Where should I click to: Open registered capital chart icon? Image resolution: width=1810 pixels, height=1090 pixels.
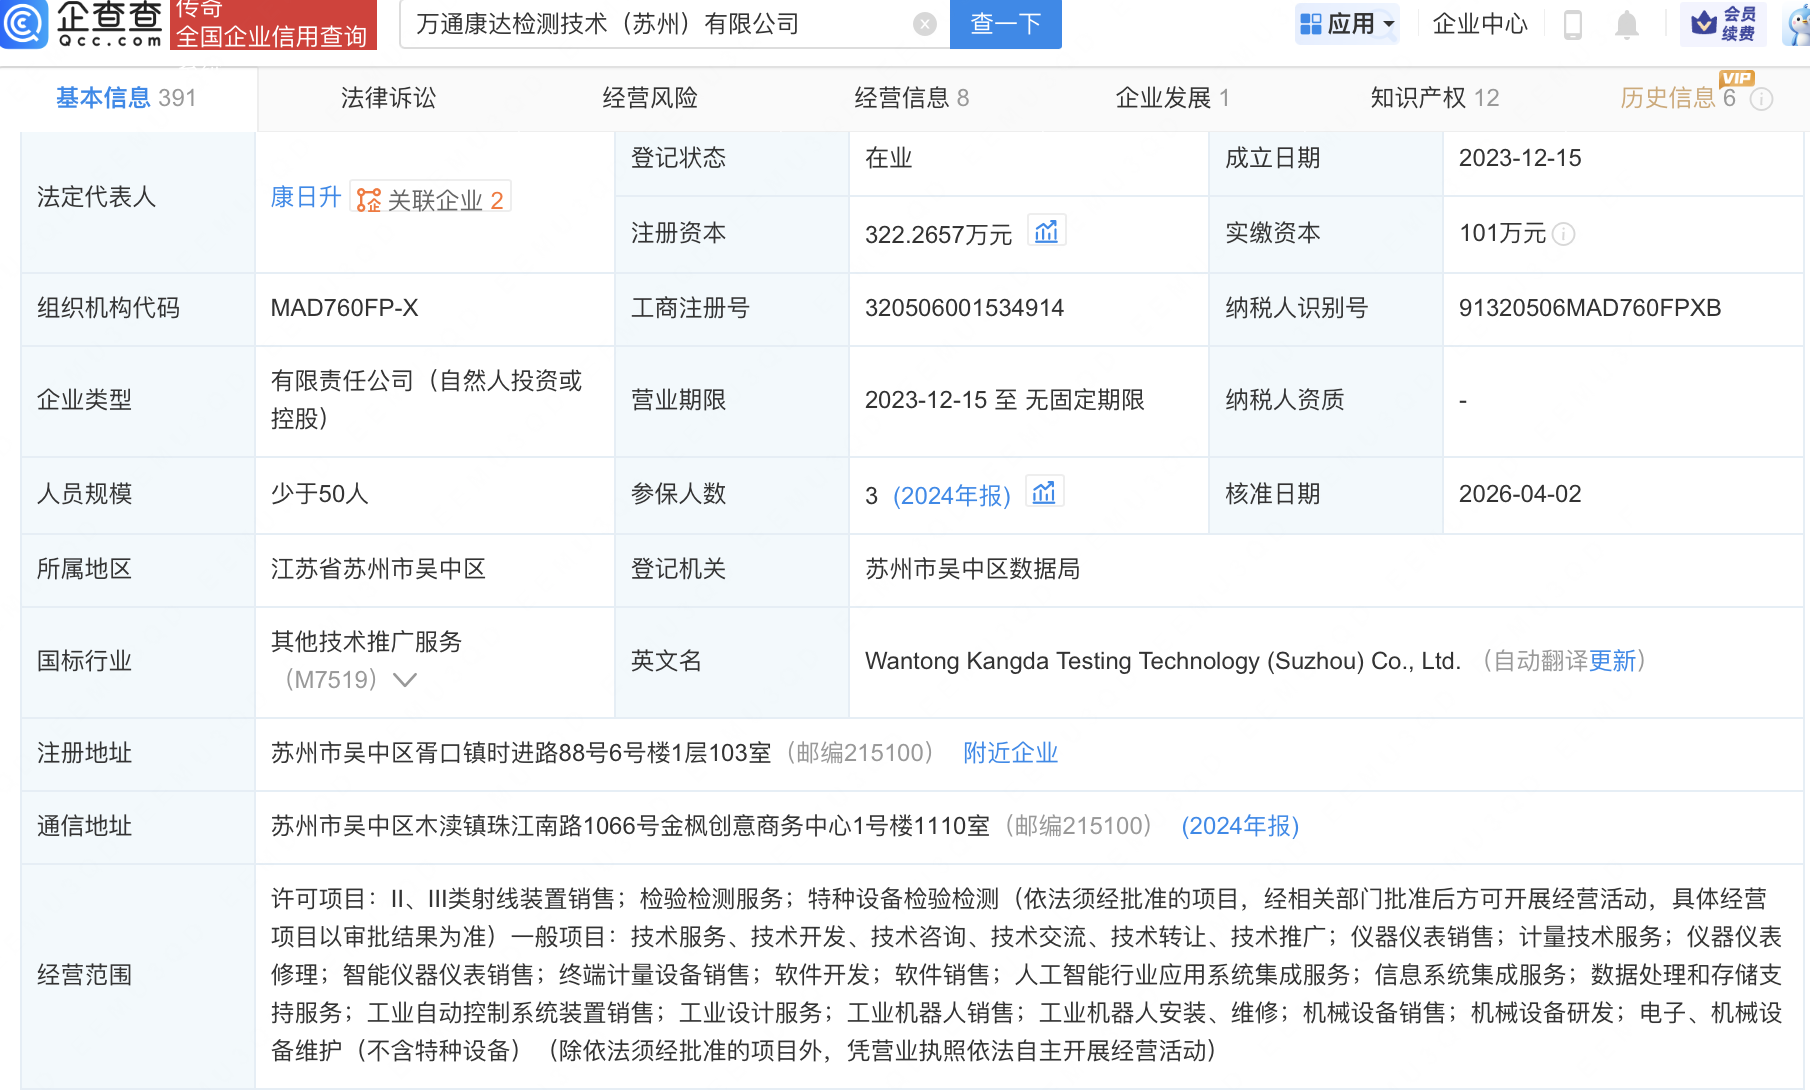point(1046,232)
